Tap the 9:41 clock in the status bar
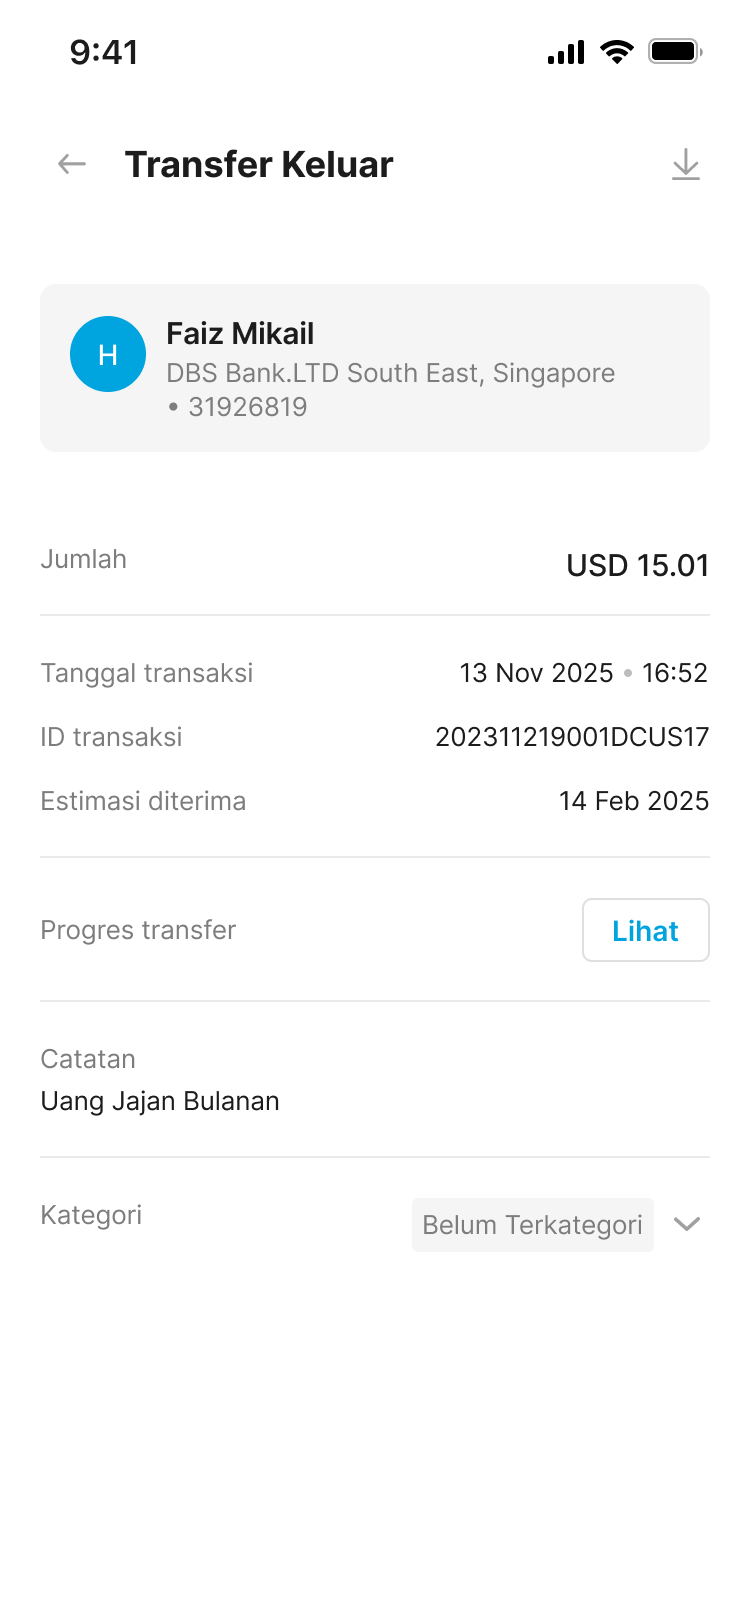The height and width of the screenshot is (1624, 750). 104,52
